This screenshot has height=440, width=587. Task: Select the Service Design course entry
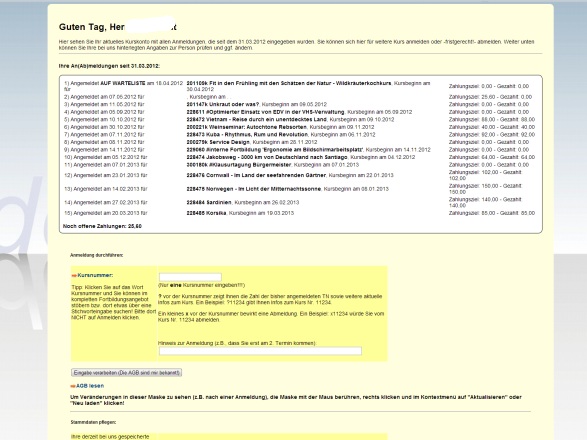[x=218, y=142]
